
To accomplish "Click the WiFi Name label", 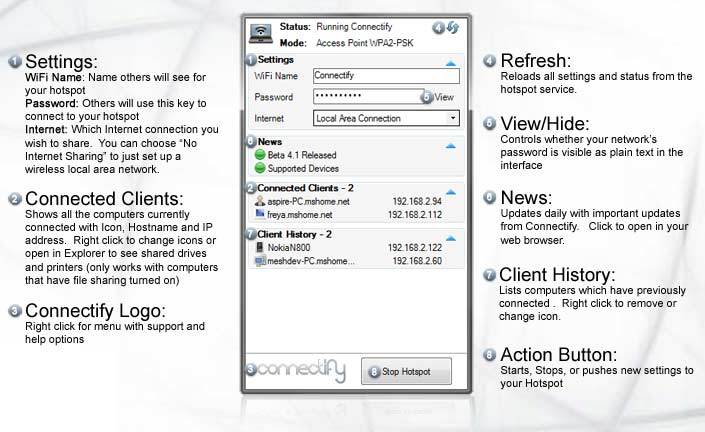I will [276, 76].
